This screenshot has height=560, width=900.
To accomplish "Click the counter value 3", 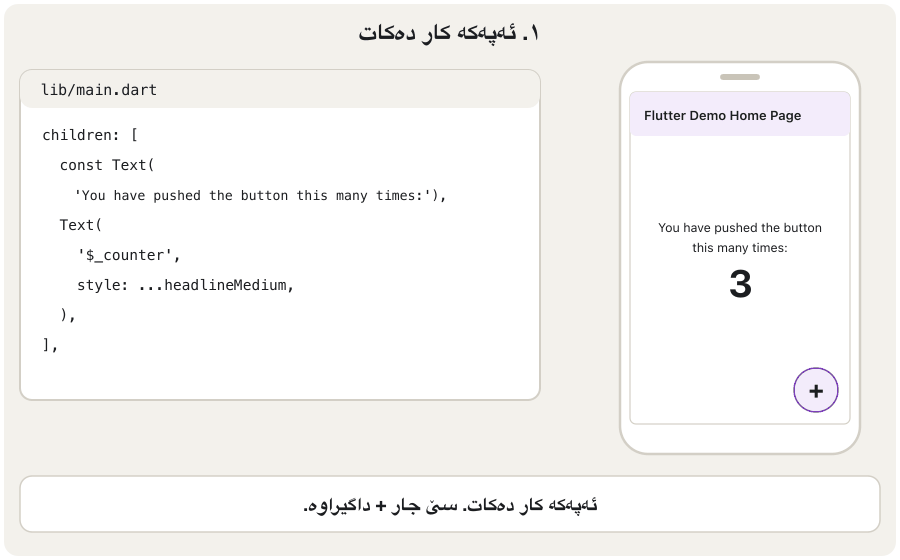I will 740,284.
